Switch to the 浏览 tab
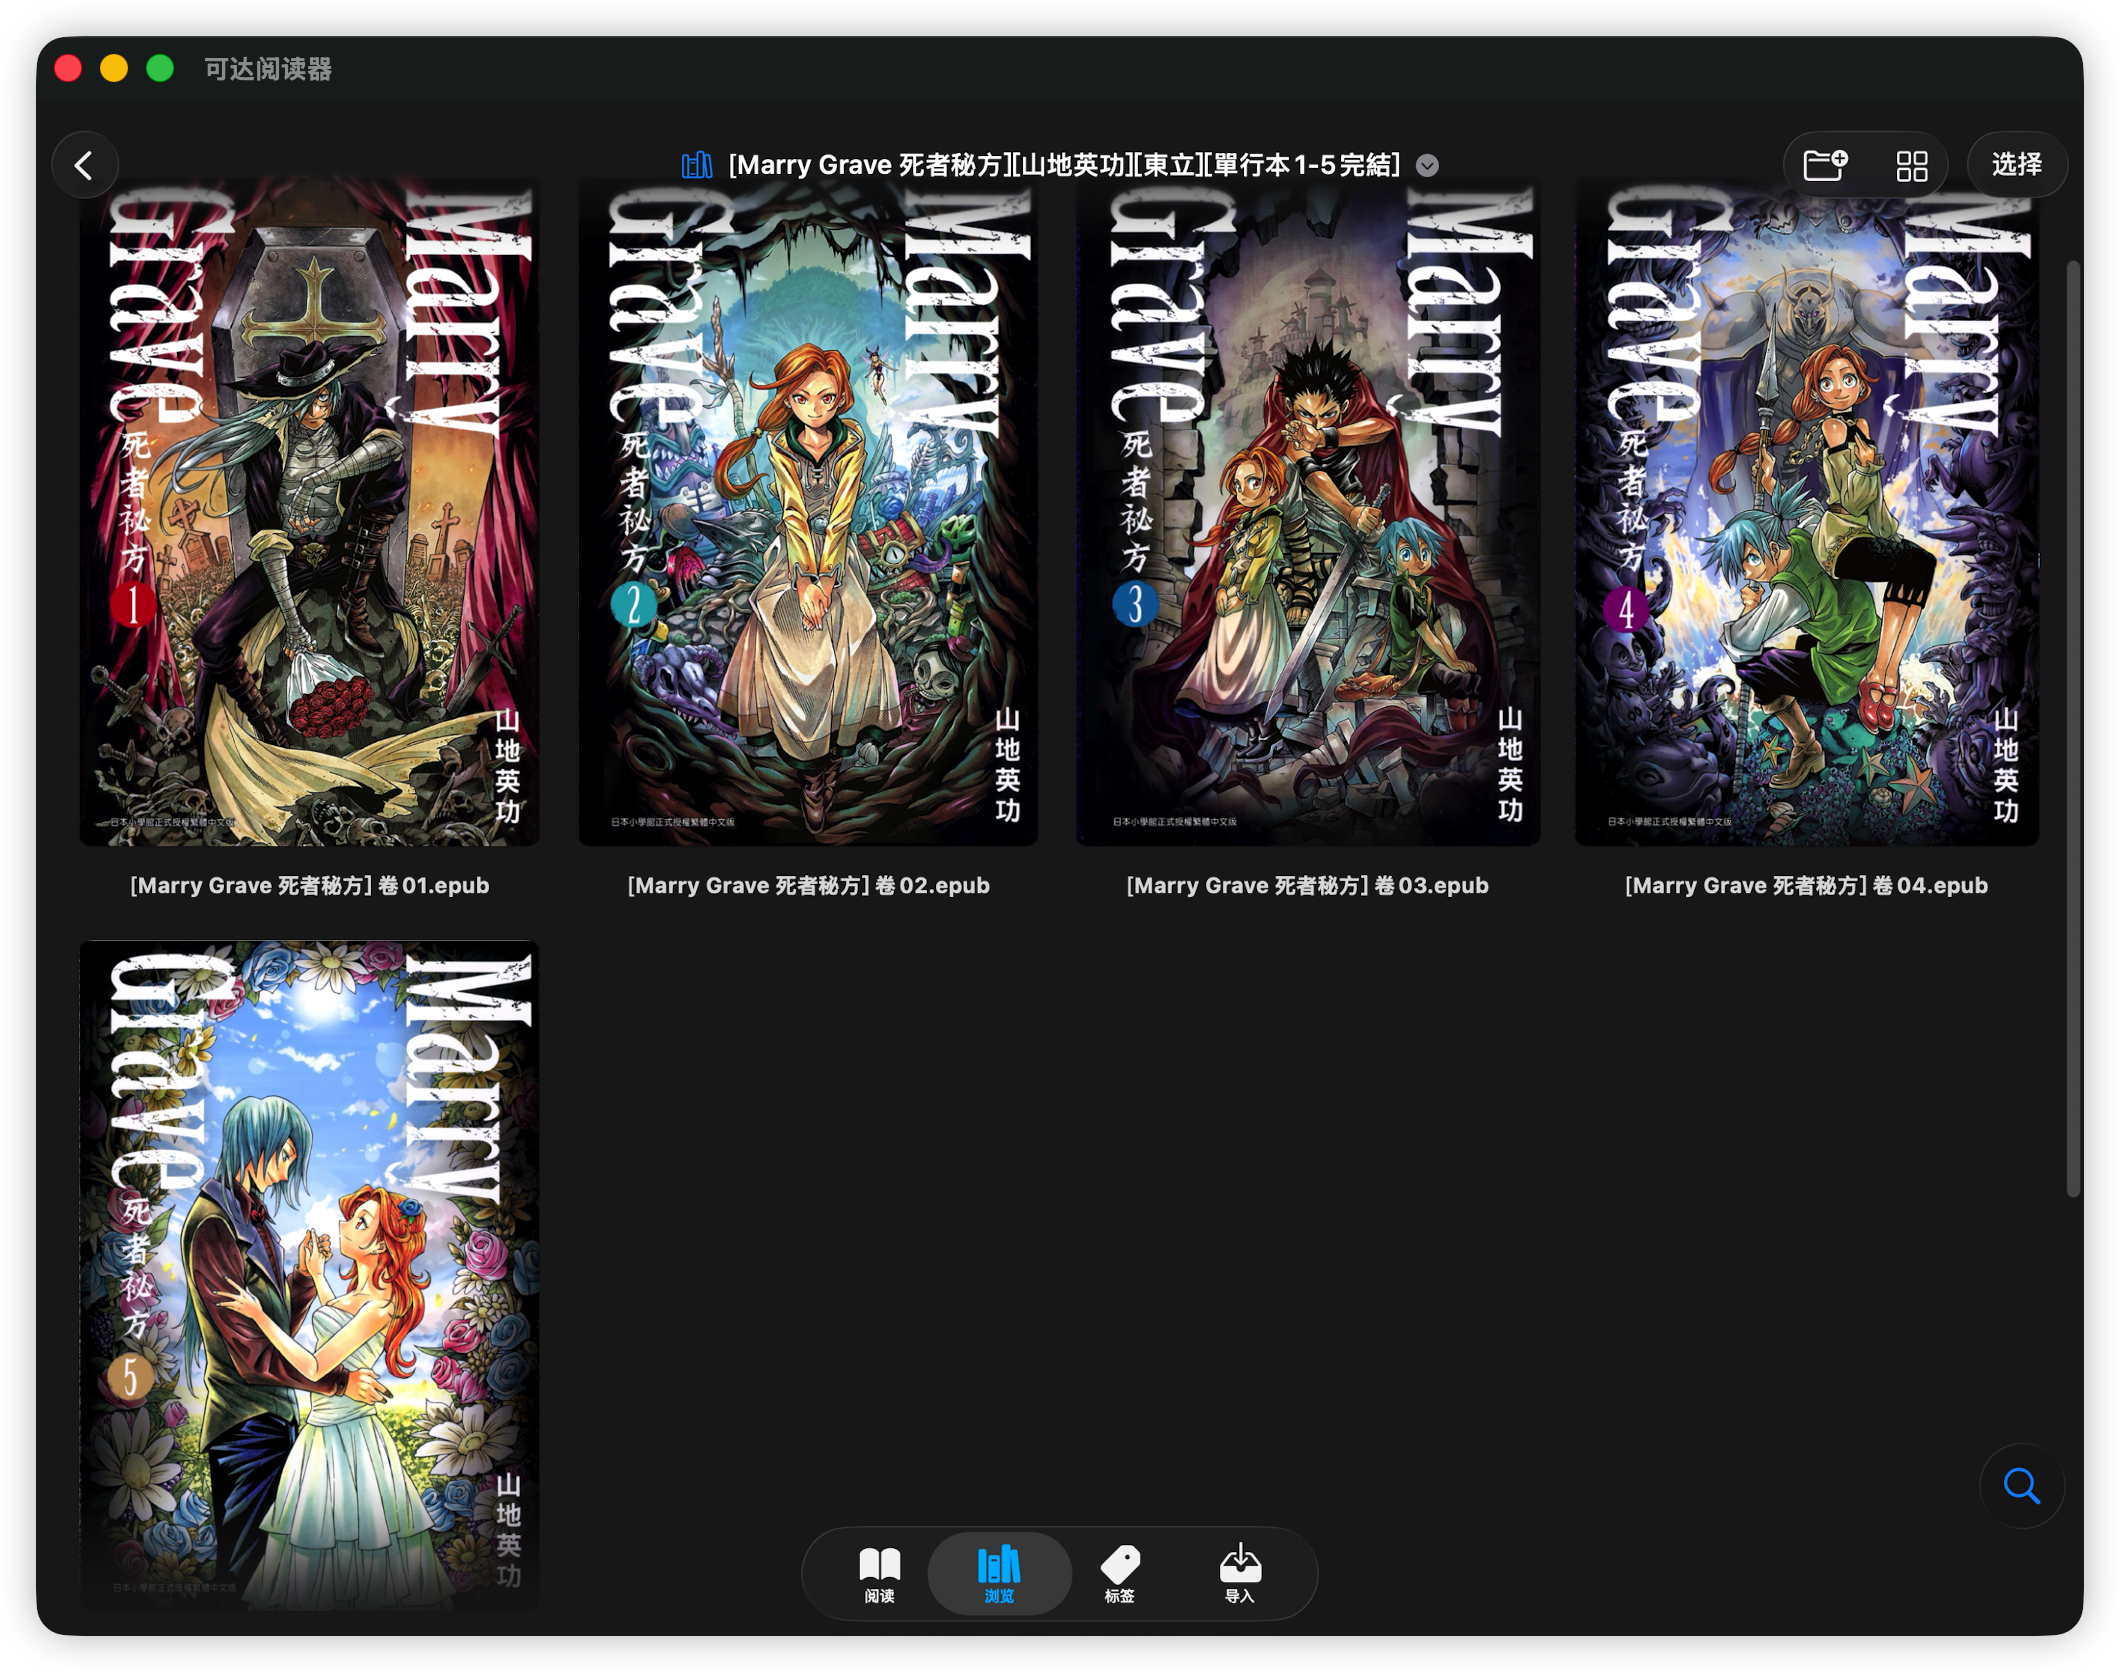Image resolution: width=2120 pixels, height=1672 pixels. (x=999, y=1573)
